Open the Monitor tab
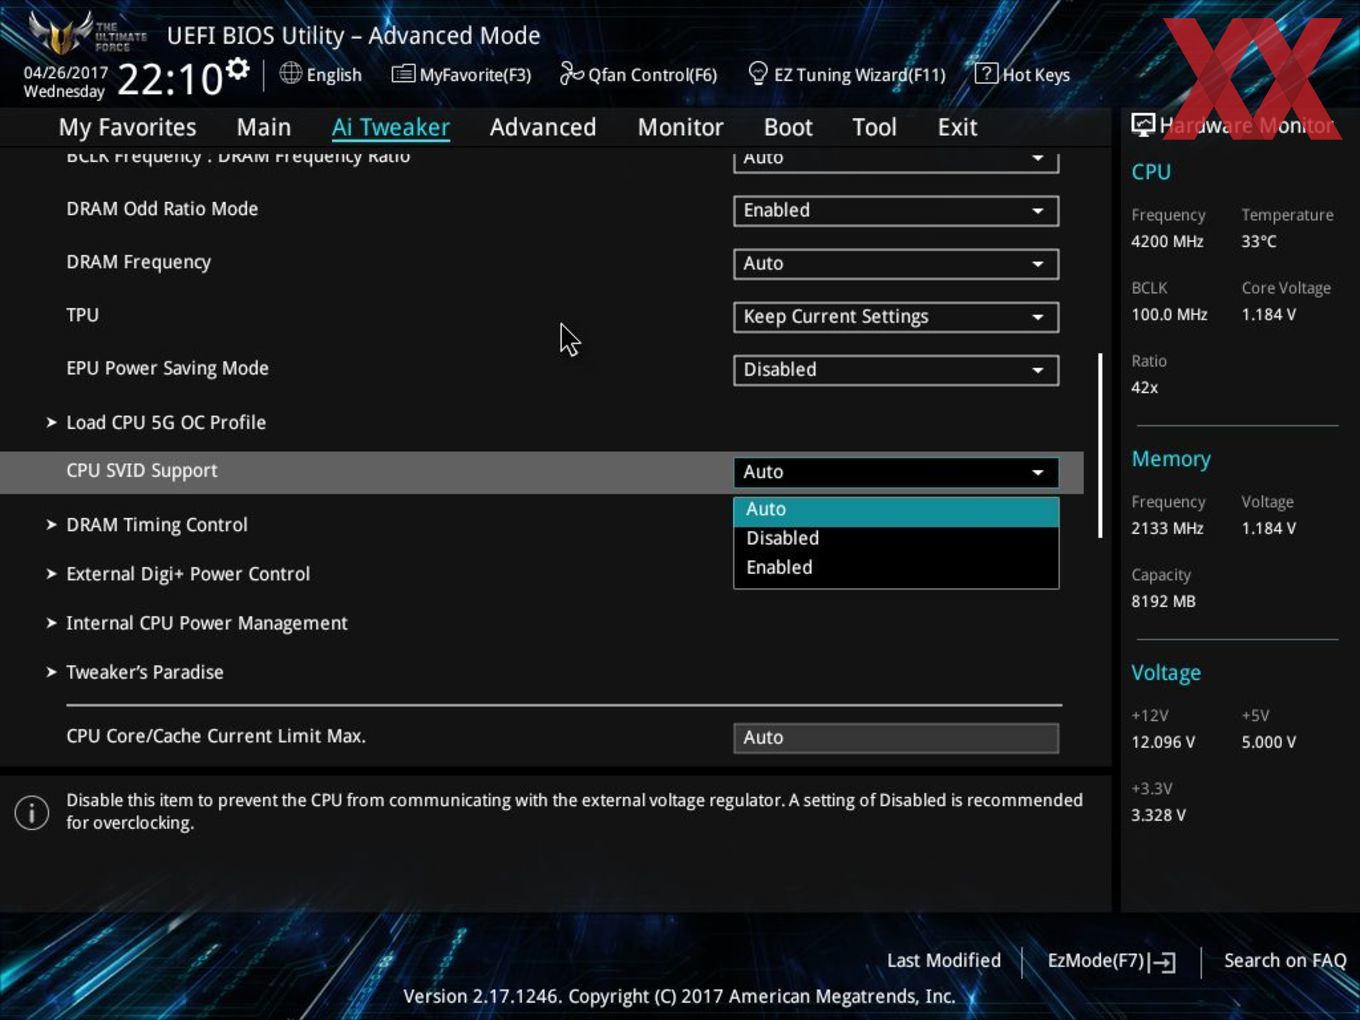Image resolution: width=1360 pixels, height=1020 pixels. [680, 127]
